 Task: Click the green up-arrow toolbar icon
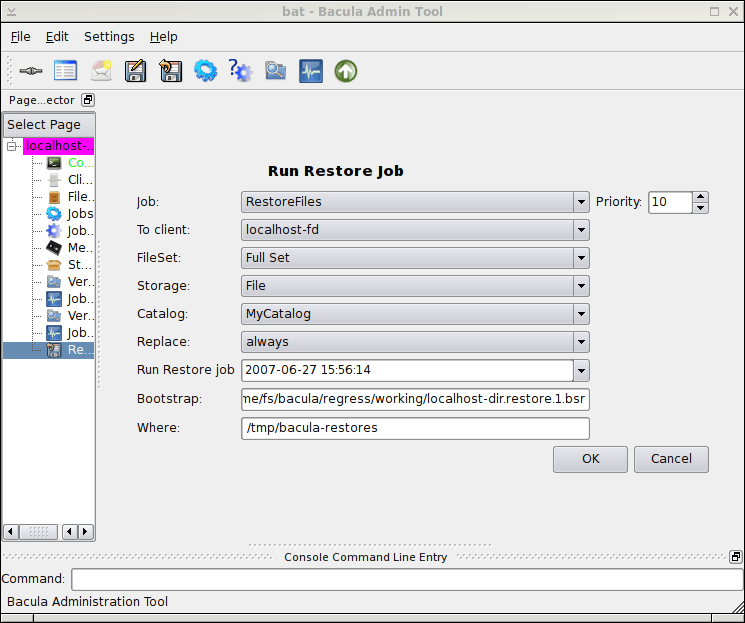(346, 71)
